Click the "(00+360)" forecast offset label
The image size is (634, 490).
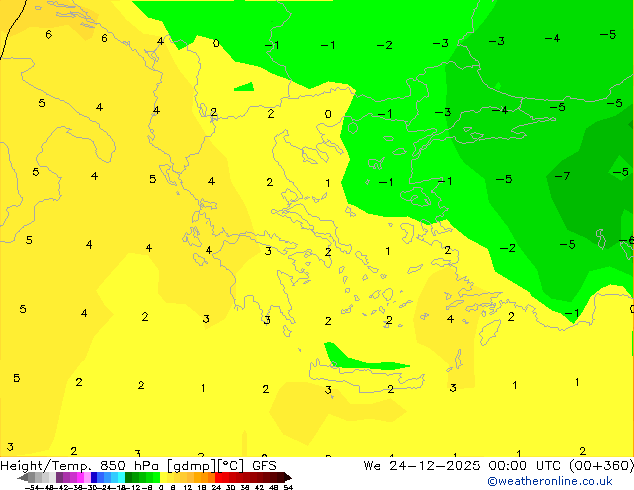pos(602,466)
